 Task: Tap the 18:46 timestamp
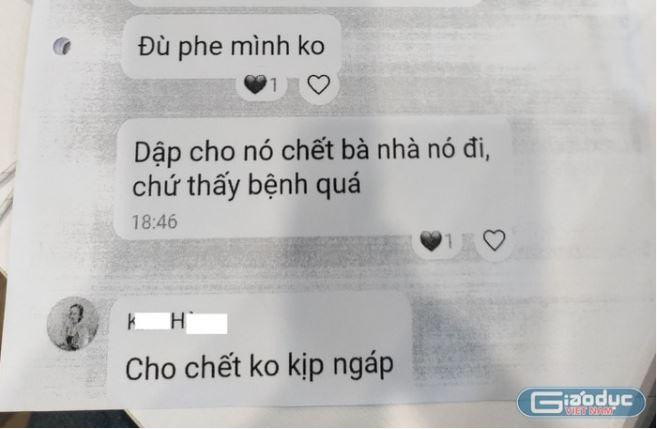point(155,222)
